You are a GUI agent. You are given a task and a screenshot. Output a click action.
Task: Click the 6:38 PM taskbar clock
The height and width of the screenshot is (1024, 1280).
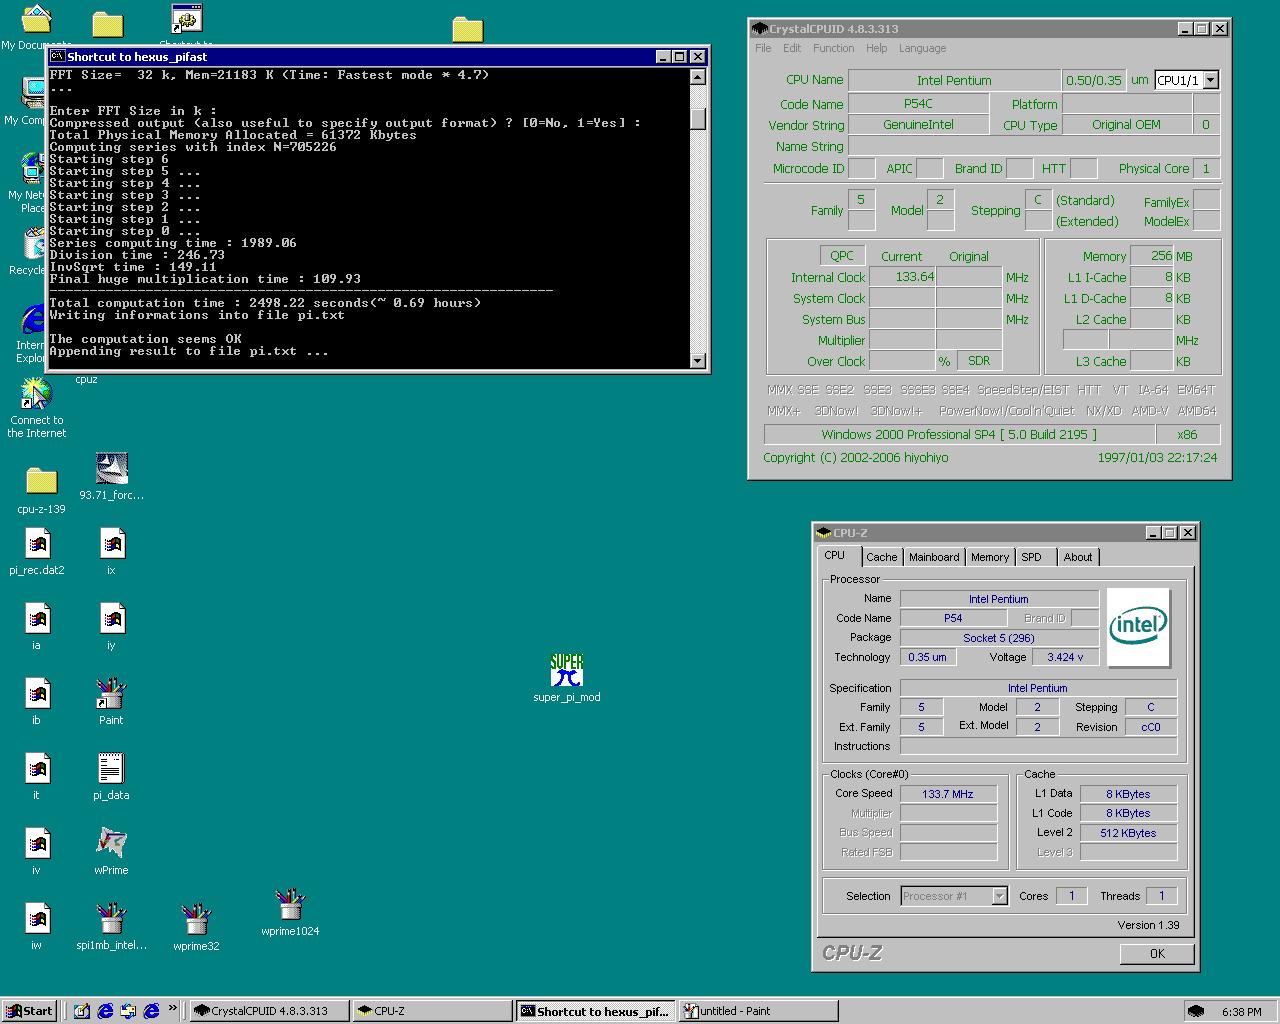[x=1241, y=1012]
